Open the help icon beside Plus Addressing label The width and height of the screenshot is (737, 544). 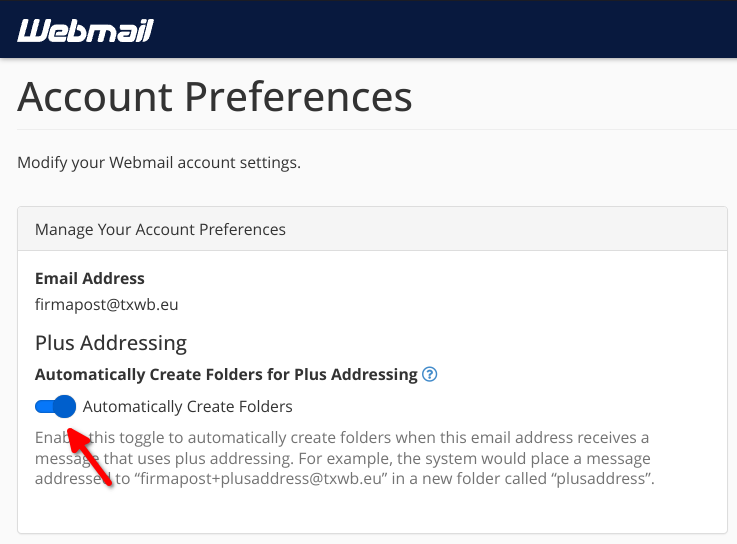[x=430, y=375]
